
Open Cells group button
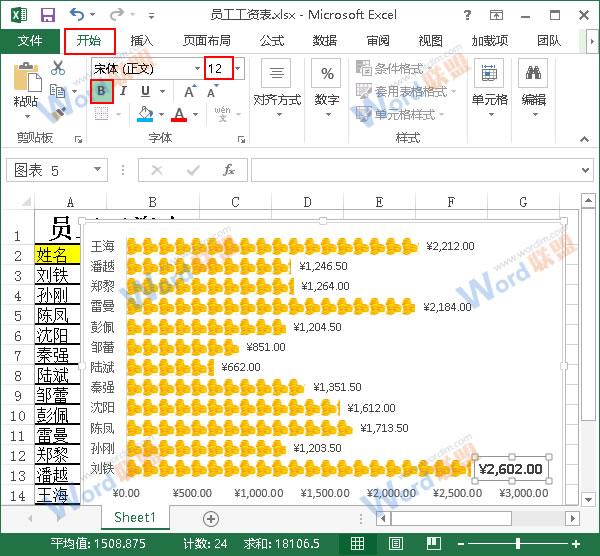[489, 89]
